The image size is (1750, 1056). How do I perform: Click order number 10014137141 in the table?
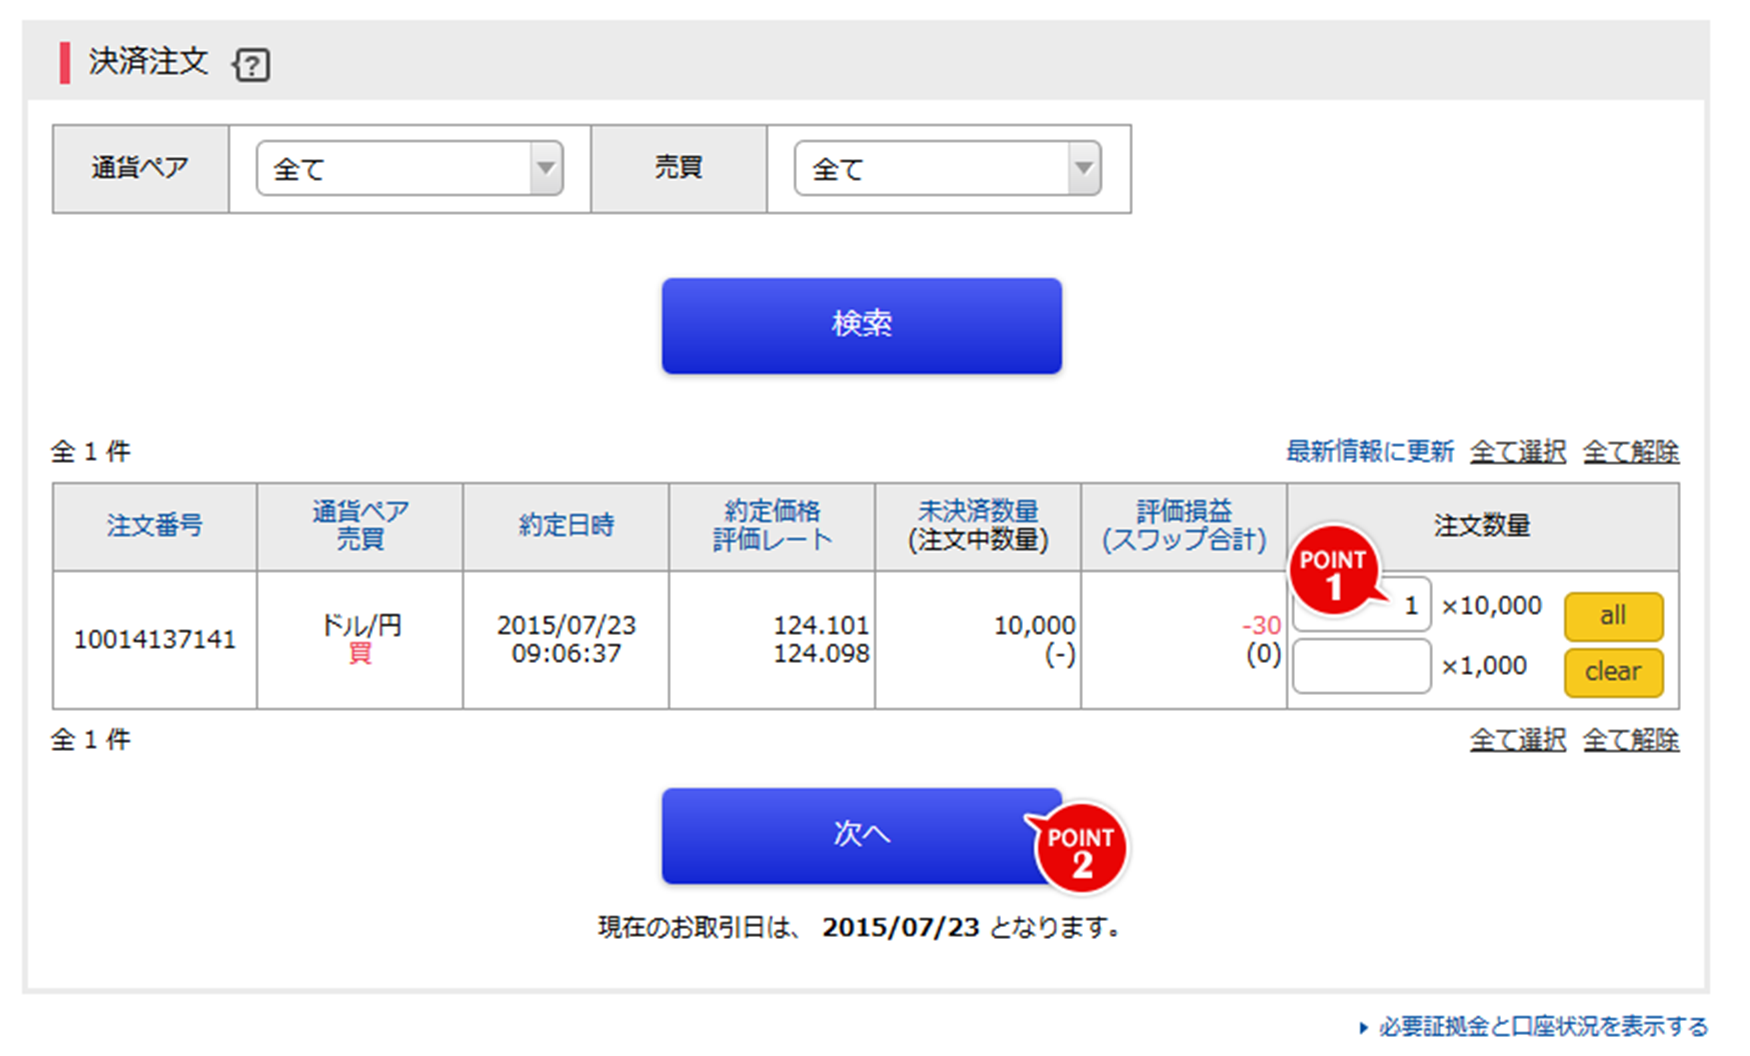coord(155,639)
